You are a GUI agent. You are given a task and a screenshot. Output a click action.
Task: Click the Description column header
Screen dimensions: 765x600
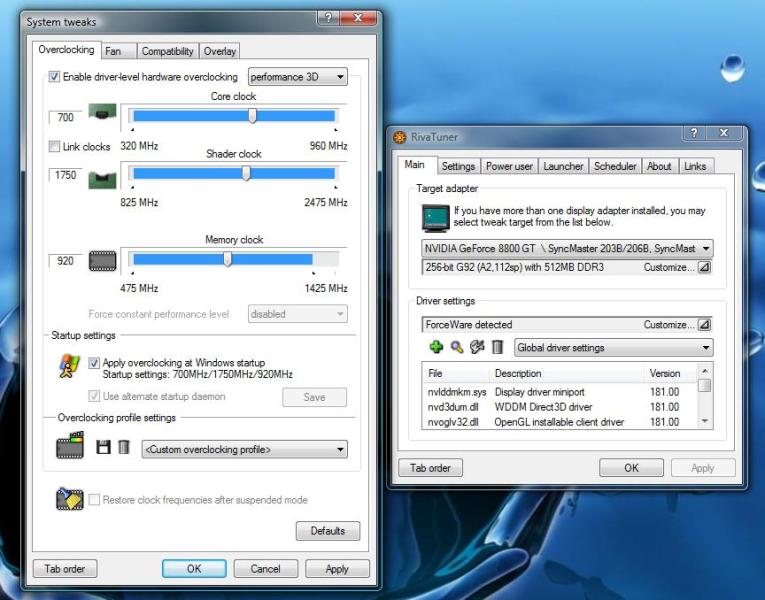click(566, 373)
